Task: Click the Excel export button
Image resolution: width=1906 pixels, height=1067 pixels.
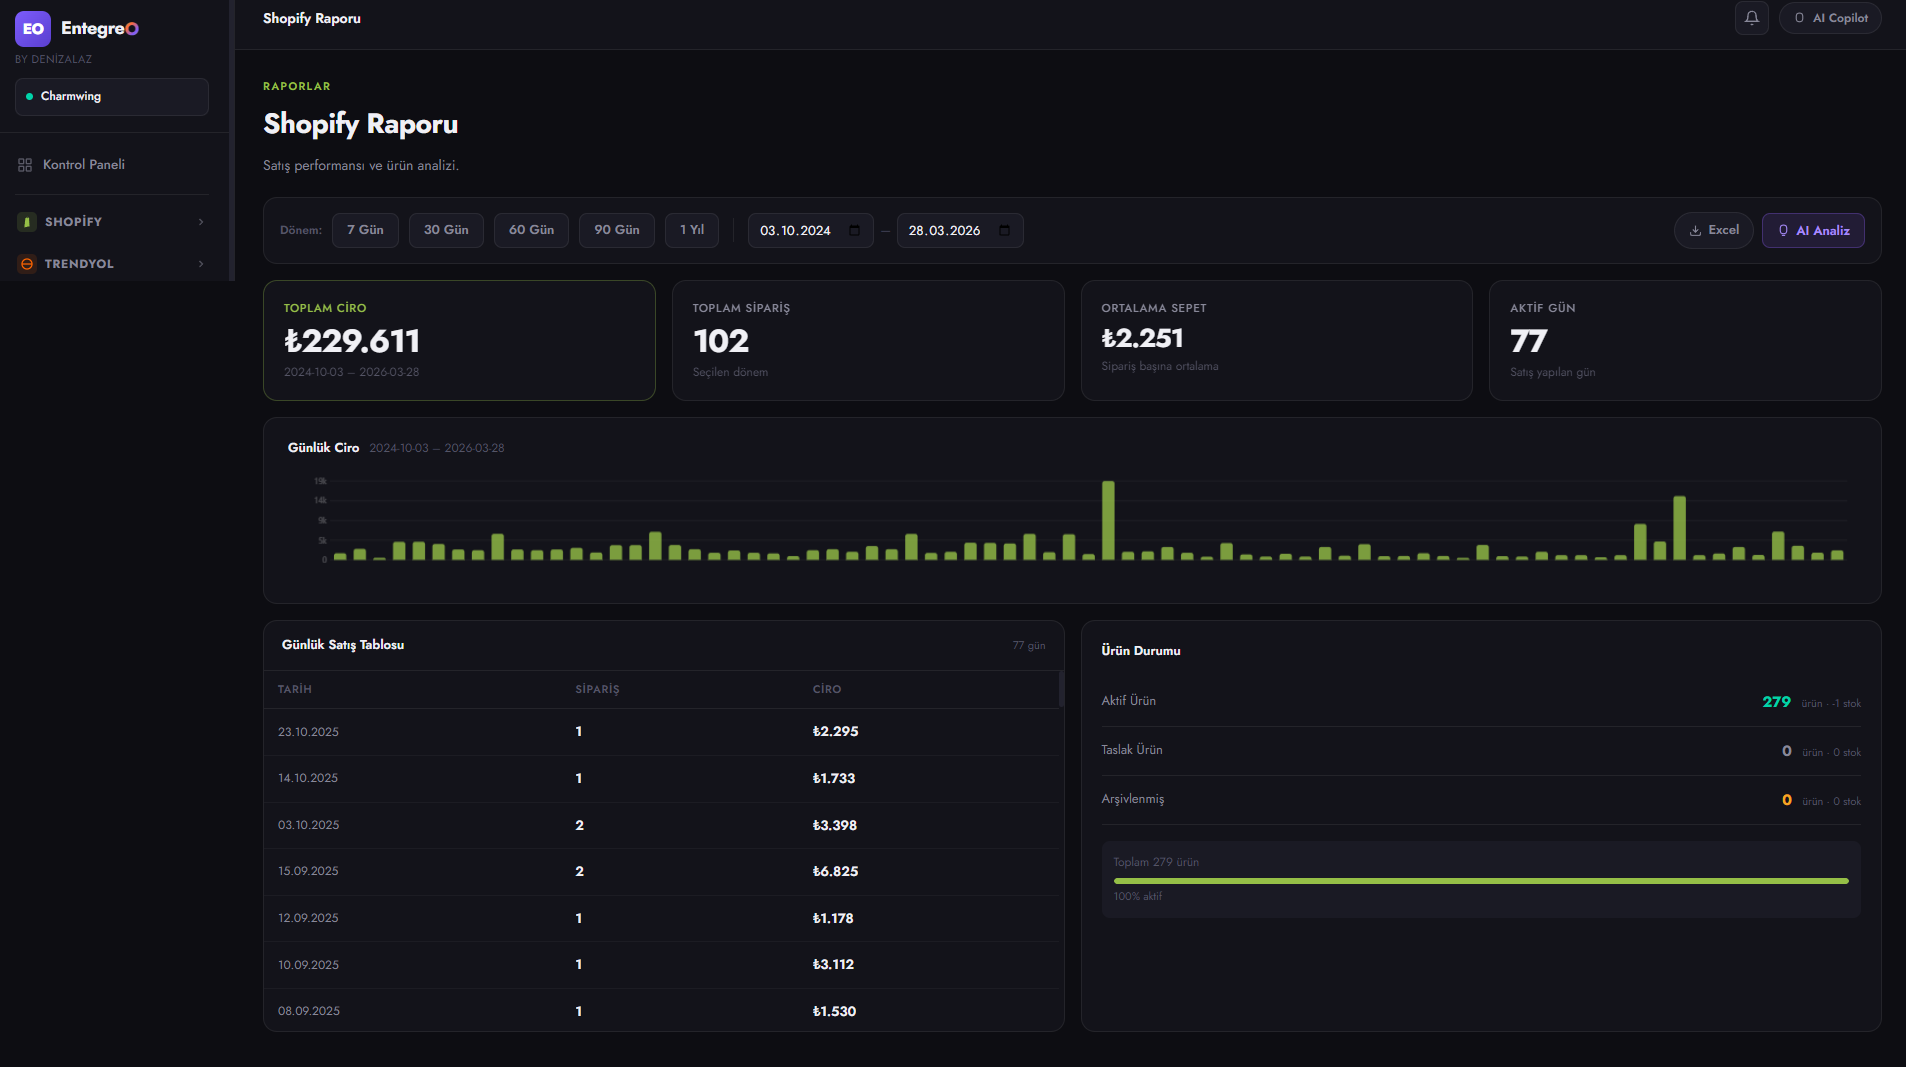Action: point(1713,230)
